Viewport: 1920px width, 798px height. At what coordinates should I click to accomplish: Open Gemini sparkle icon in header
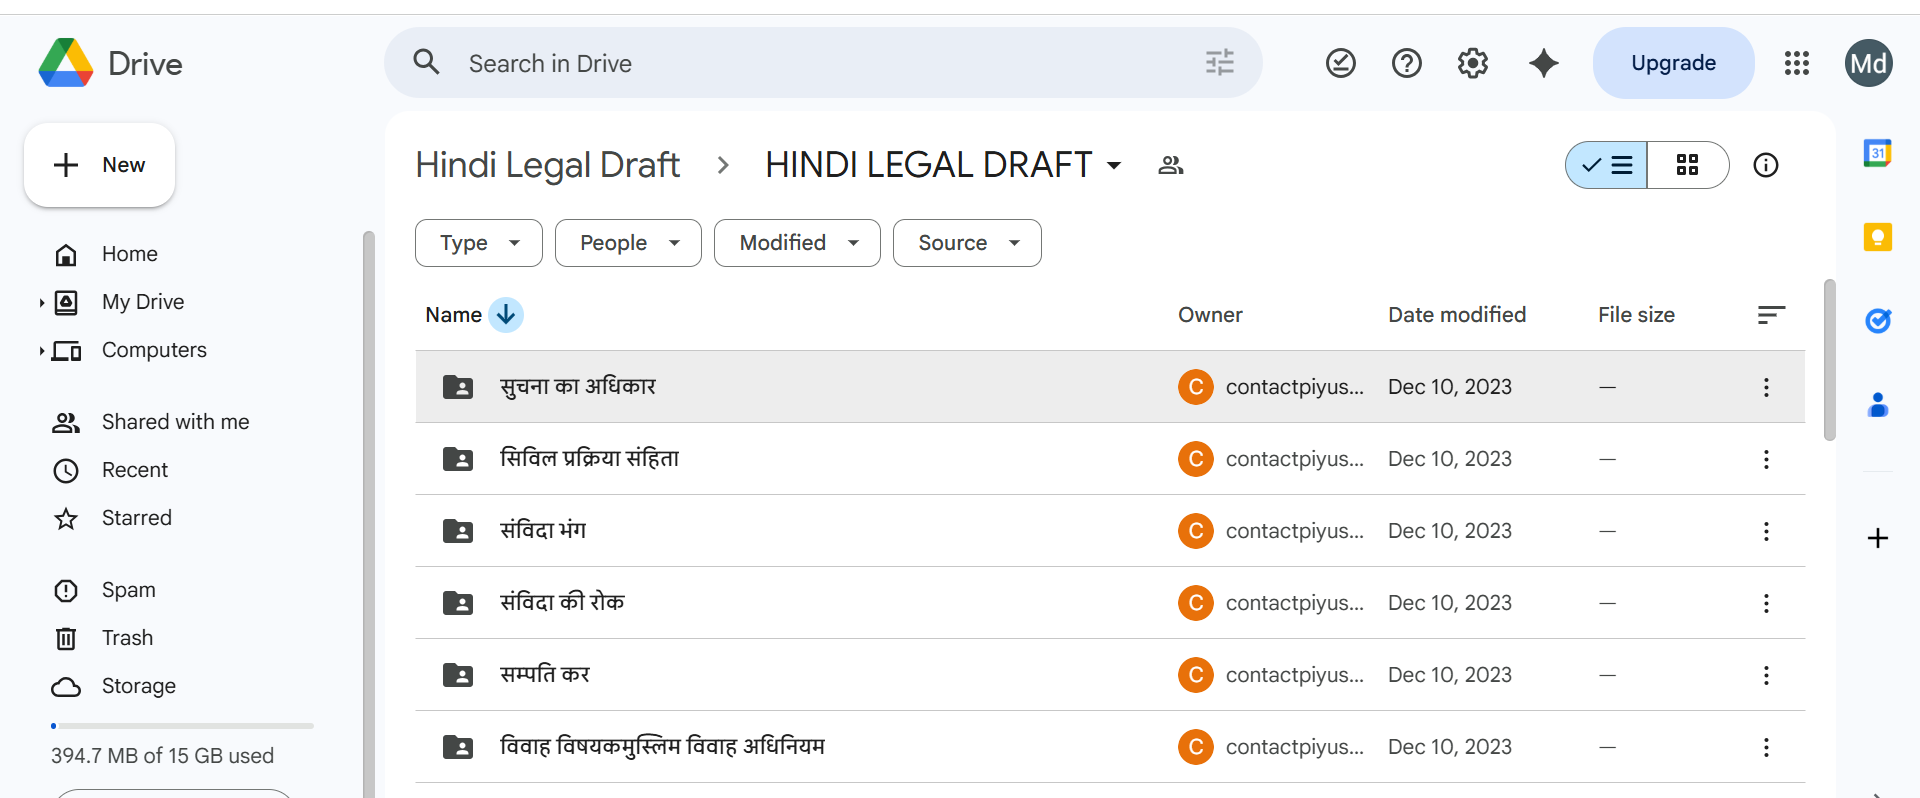click(x=1543, y=63)
